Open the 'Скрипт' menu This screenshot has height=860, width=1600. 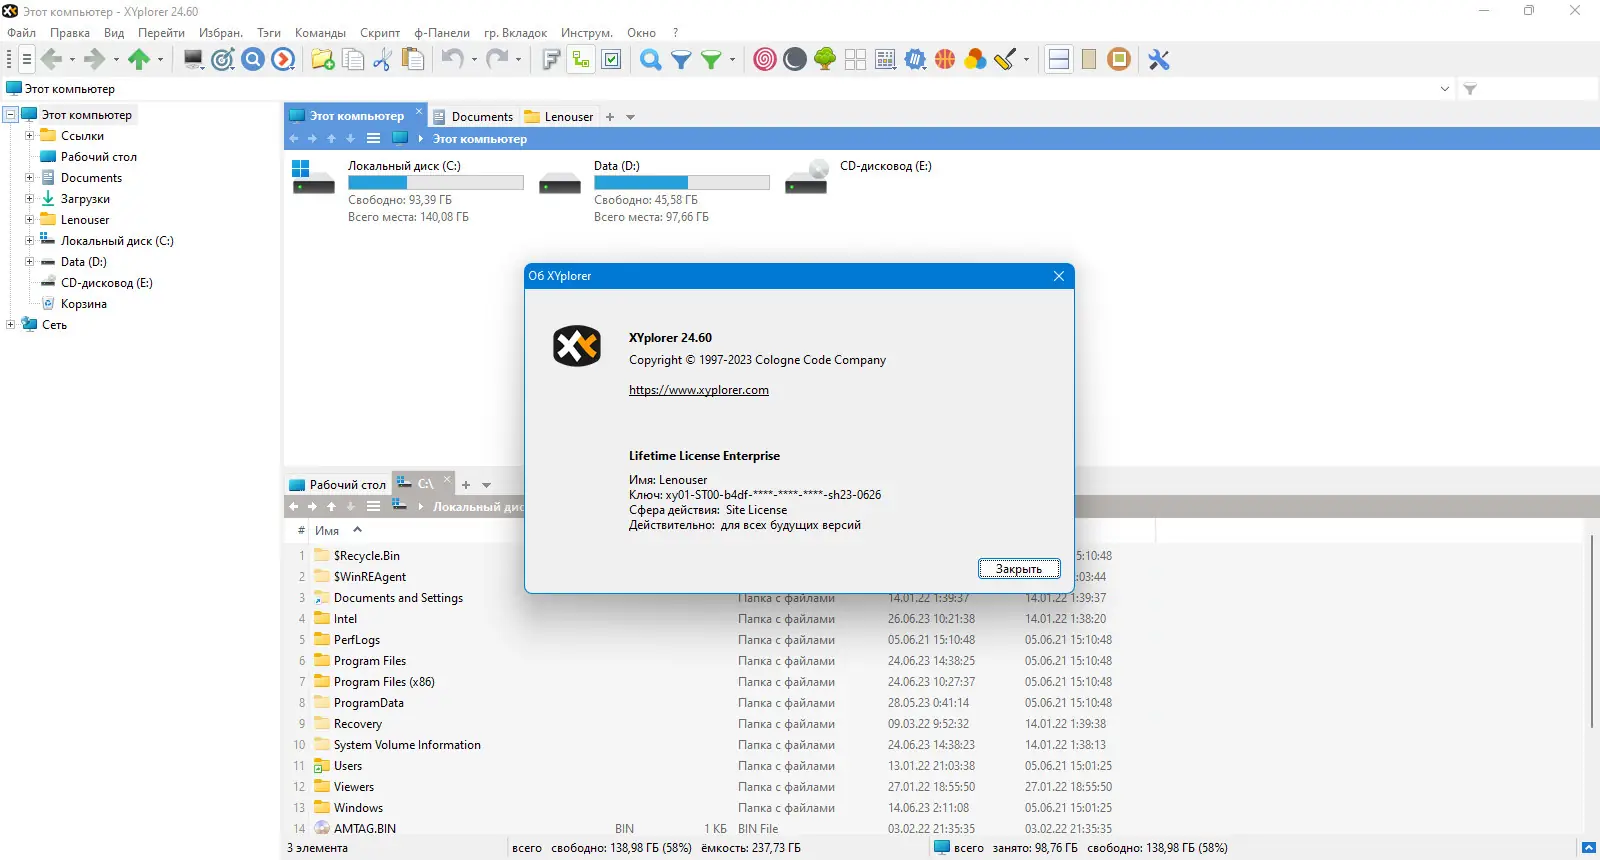(x=380, y=33)
